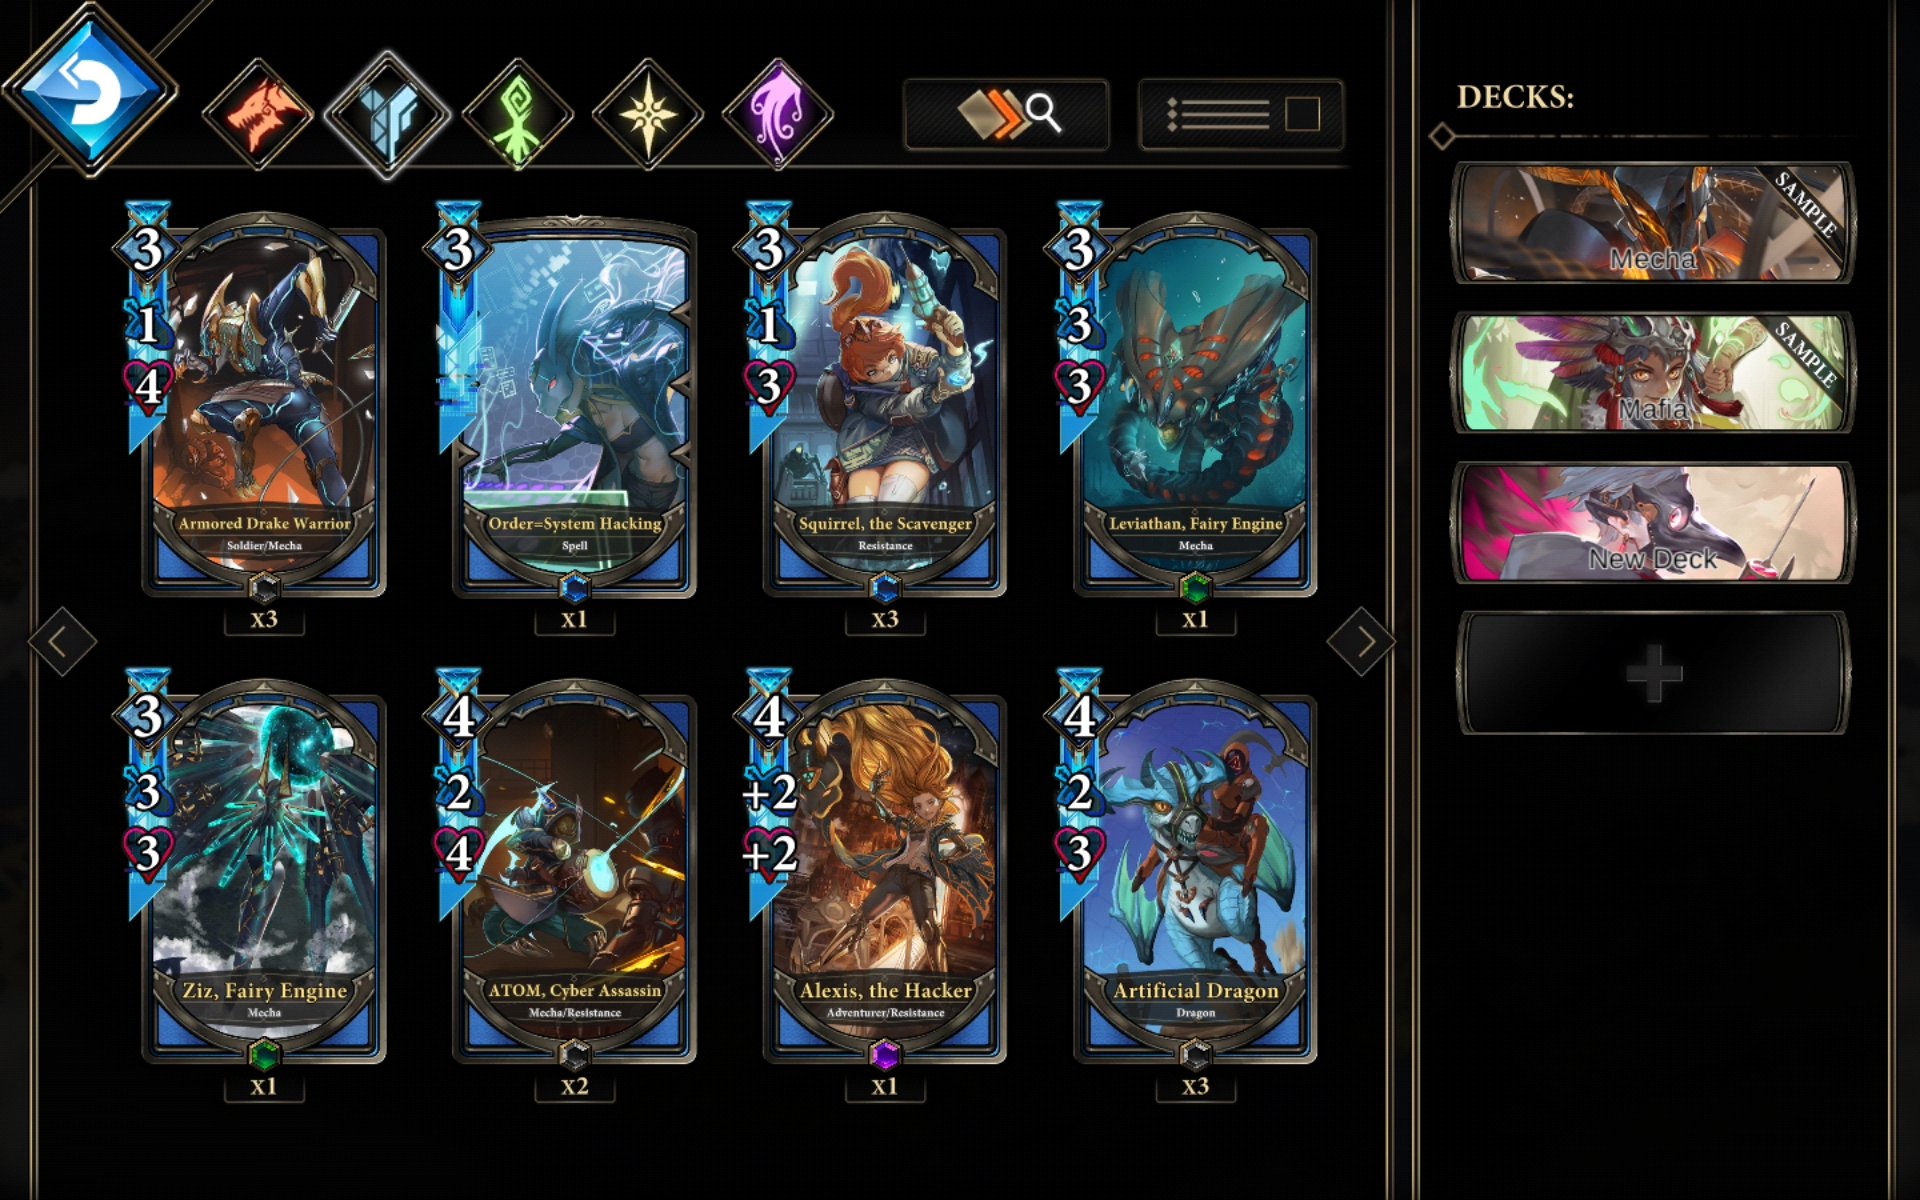Select Alexis, the Hacker card
Viewport: 1920px width, 1200px height.
click(876, 869)
